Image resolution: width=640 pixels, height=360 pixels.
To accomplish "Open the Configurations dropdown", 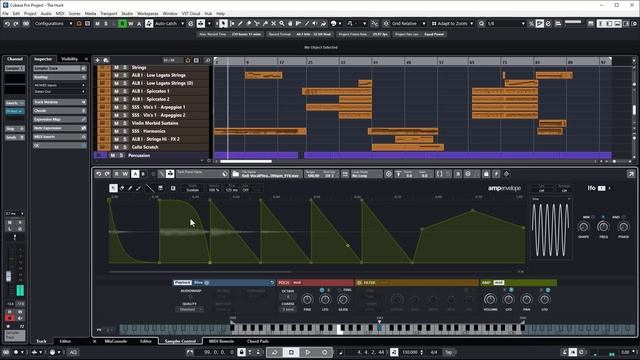I will point(53,24).
